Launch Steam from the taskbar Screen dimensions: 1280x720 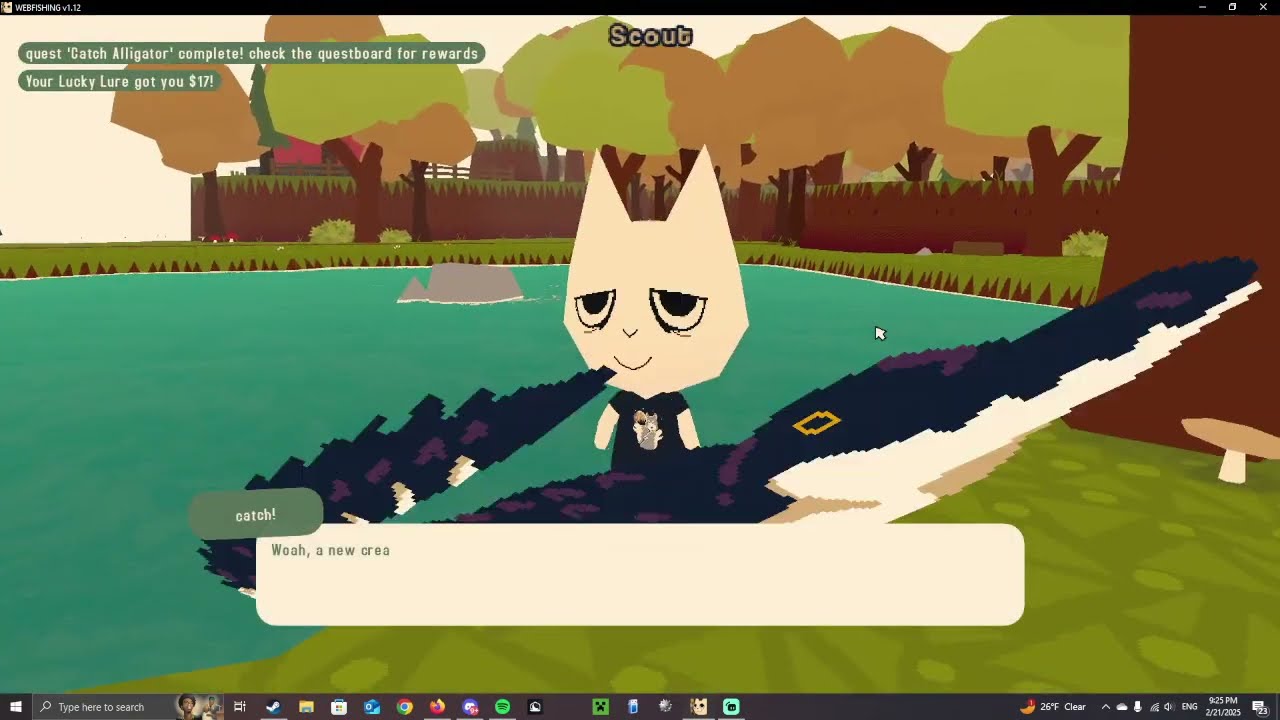[x=273, y=707]
